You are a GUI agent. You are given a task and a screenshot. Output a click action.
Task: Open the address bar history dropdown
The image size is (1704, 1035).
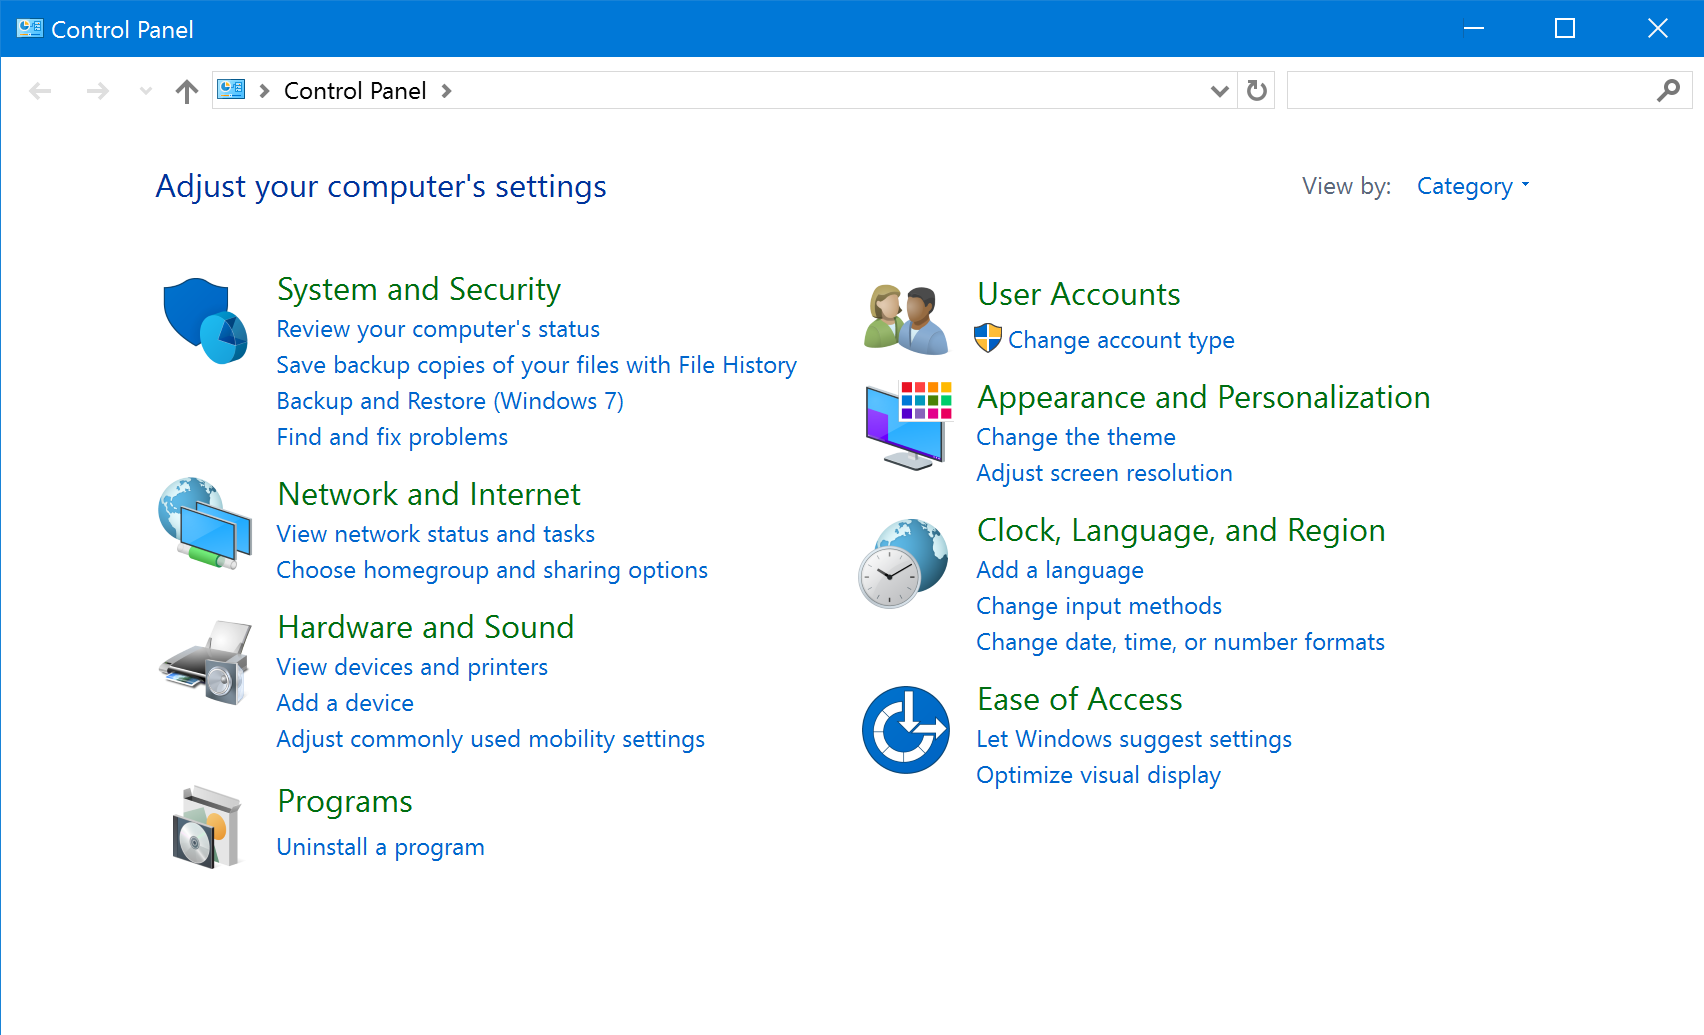[1219, 91]
